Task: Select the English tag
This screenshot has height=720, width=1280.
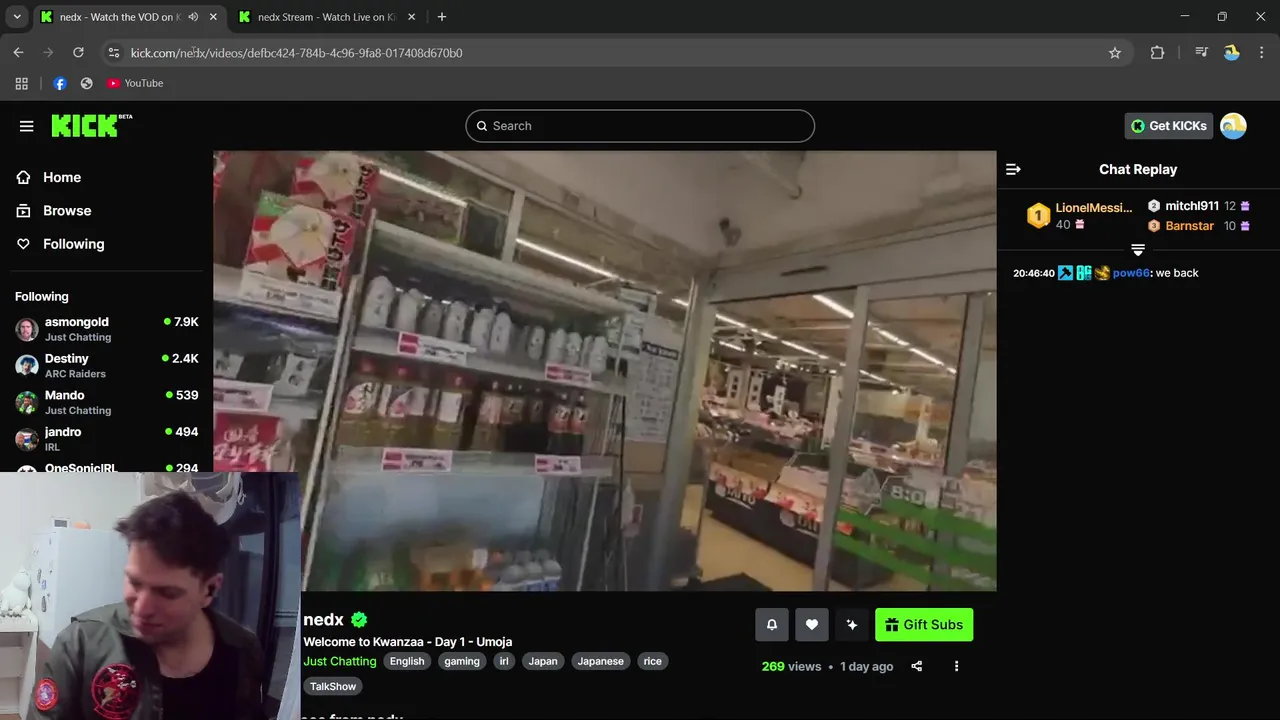Action: [407, 661]
